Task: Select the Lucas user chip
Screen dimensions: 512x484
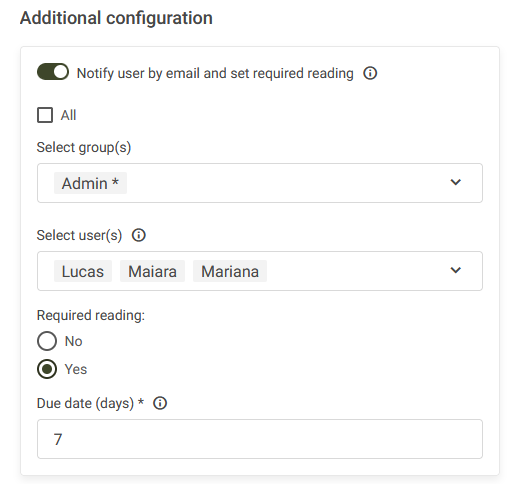Action: pos(83,271)
